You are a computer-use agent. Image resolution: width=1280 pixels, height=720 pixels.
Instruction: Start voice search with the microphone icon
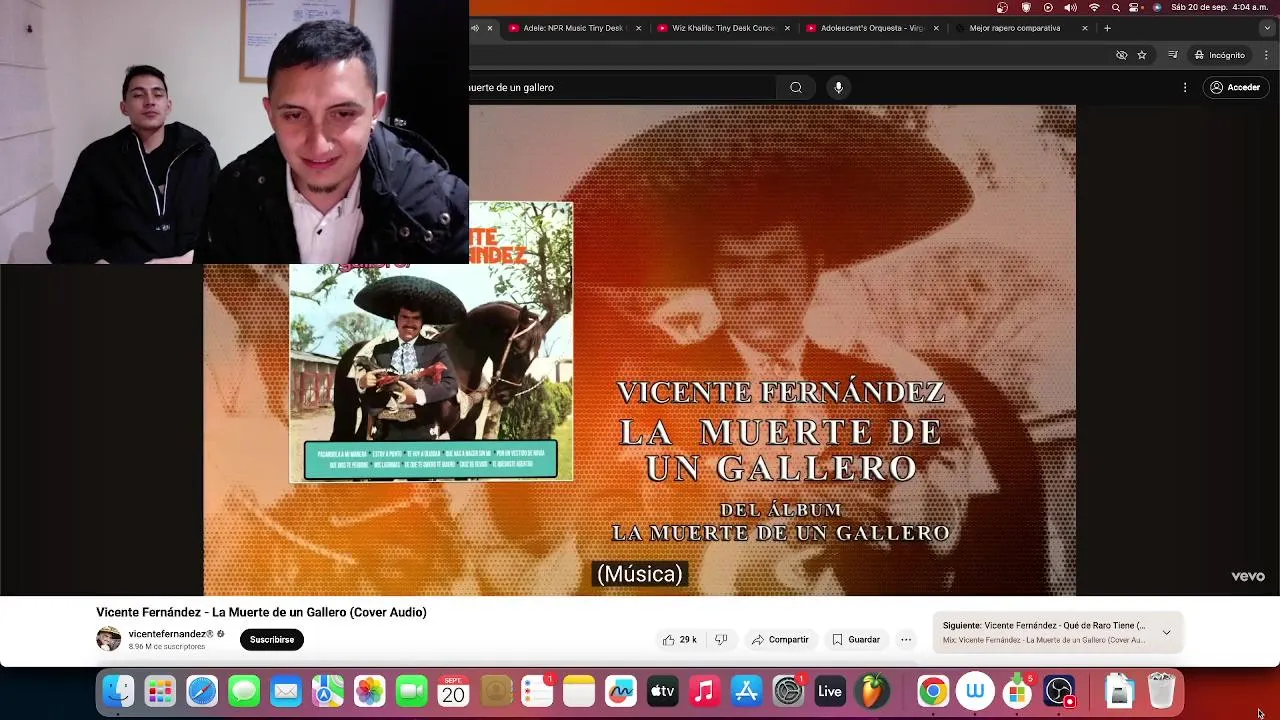(838, 87)
